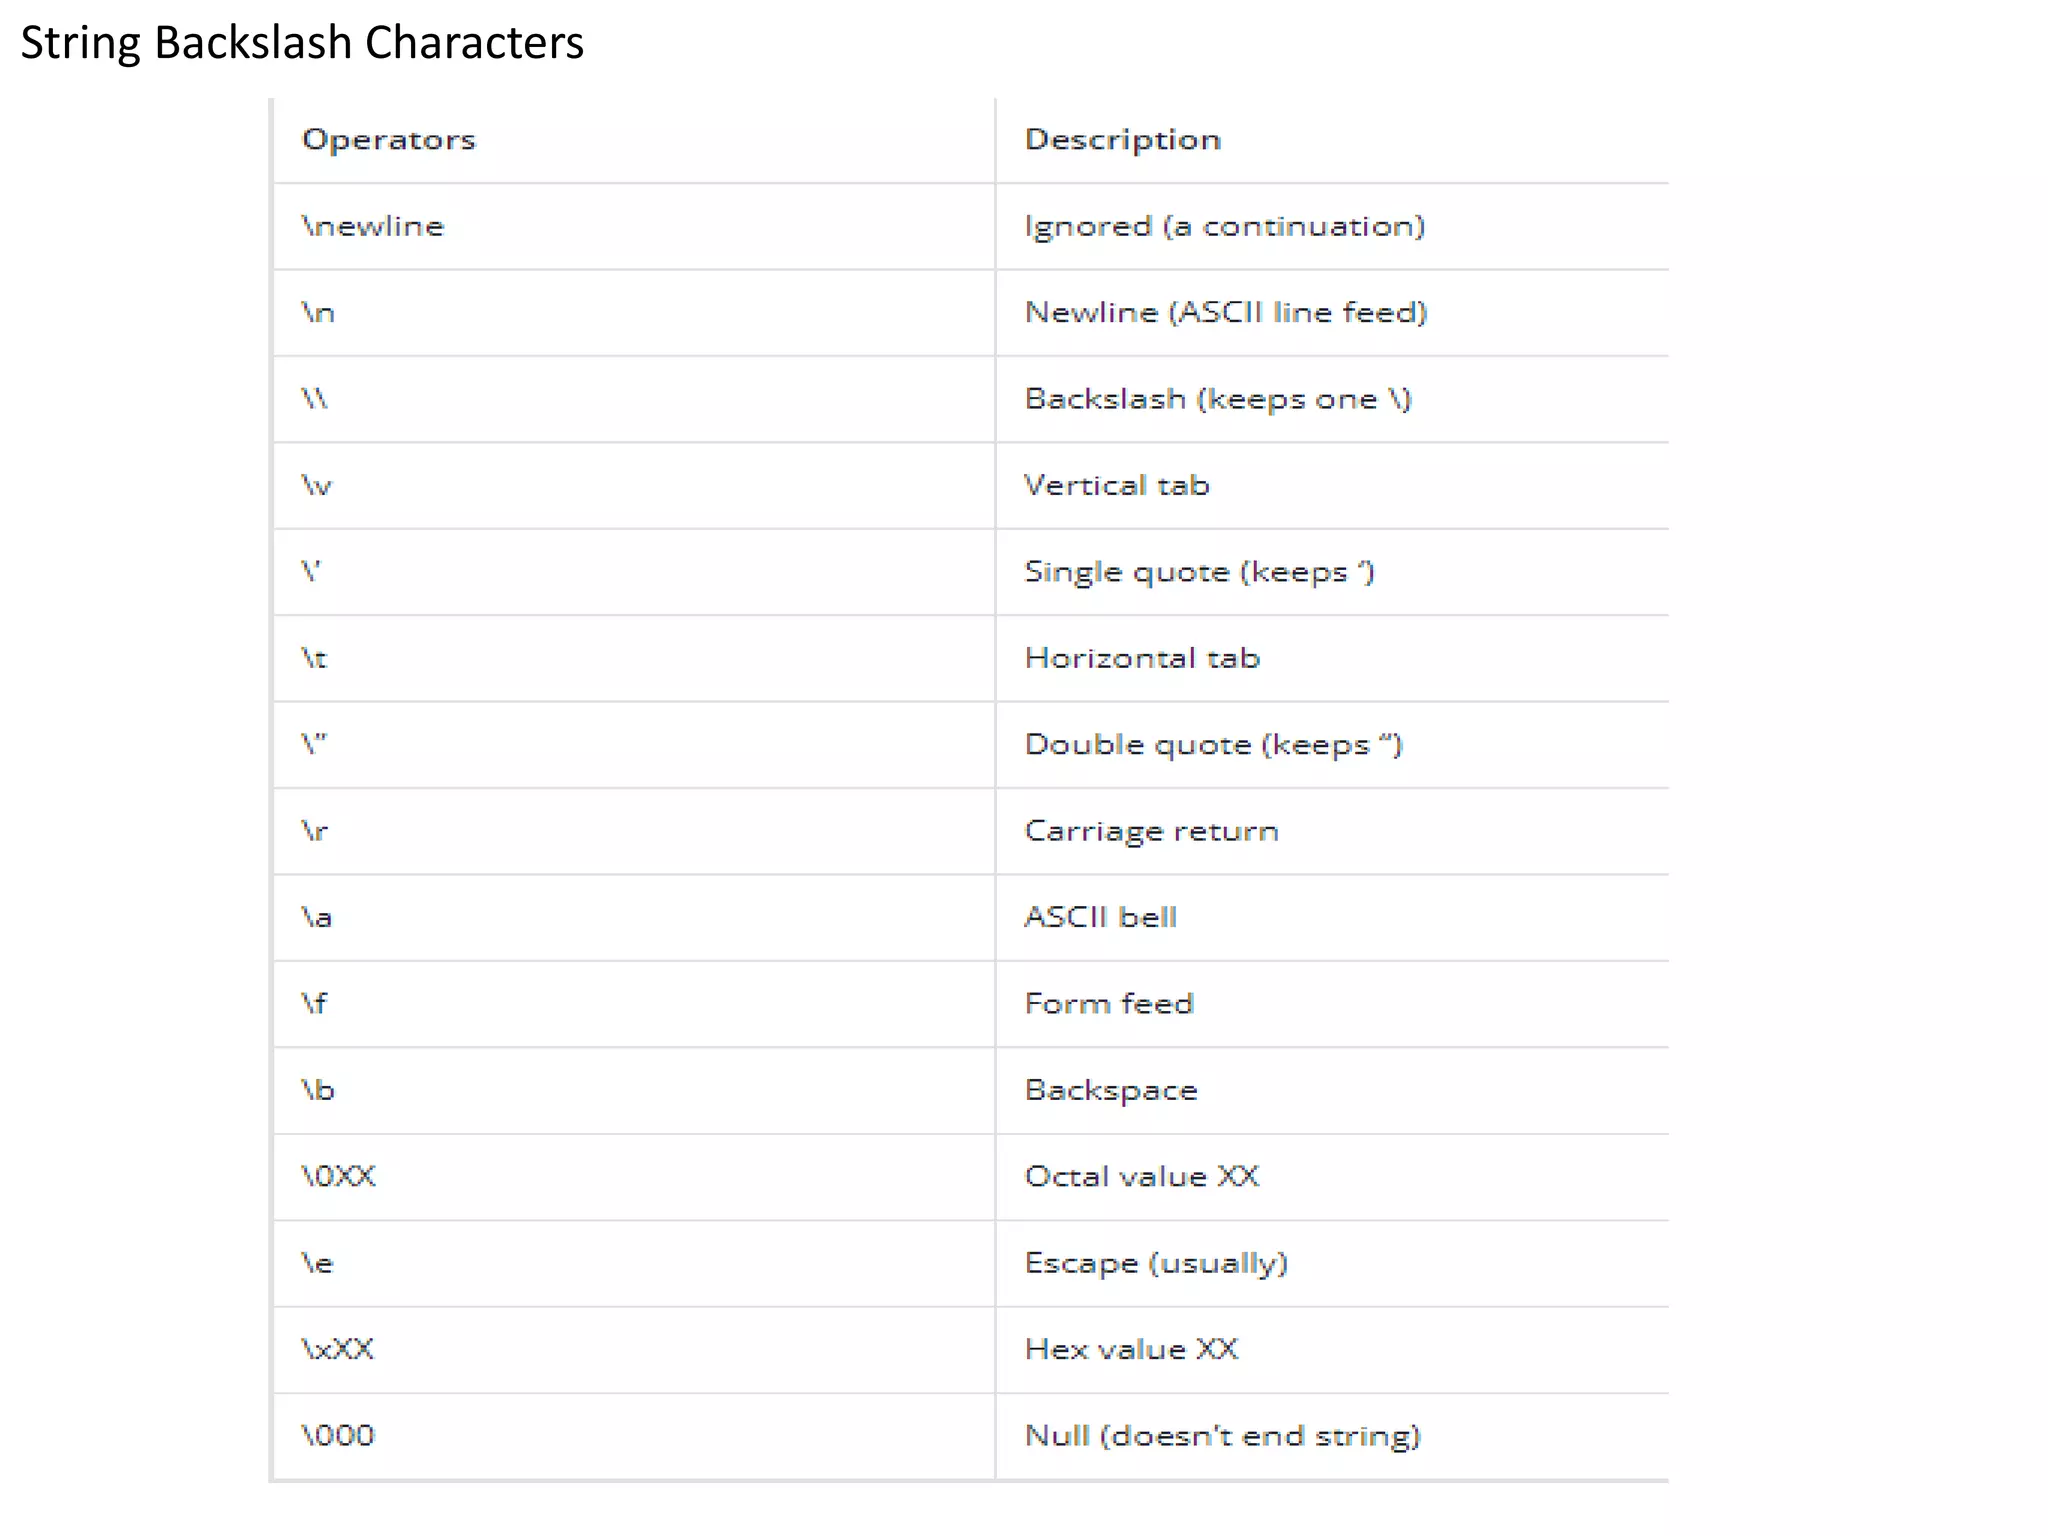Click the '\0XX' operator cell
Image resolution: width=2048 pixels, height=1536 pixels.
[338, 1177]
